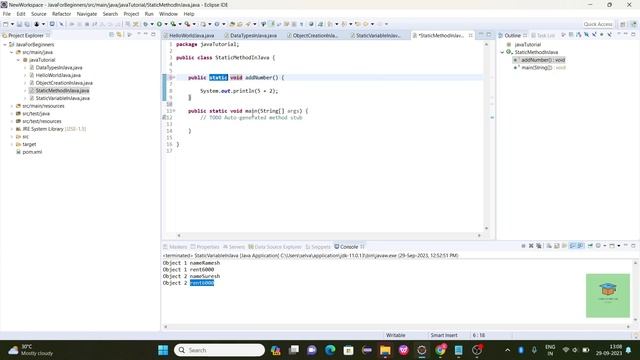The width and height of the screenshot is (640, 360).
Task: Toggle Link with Editor in Project Explorer
Action: pos(119,35)
